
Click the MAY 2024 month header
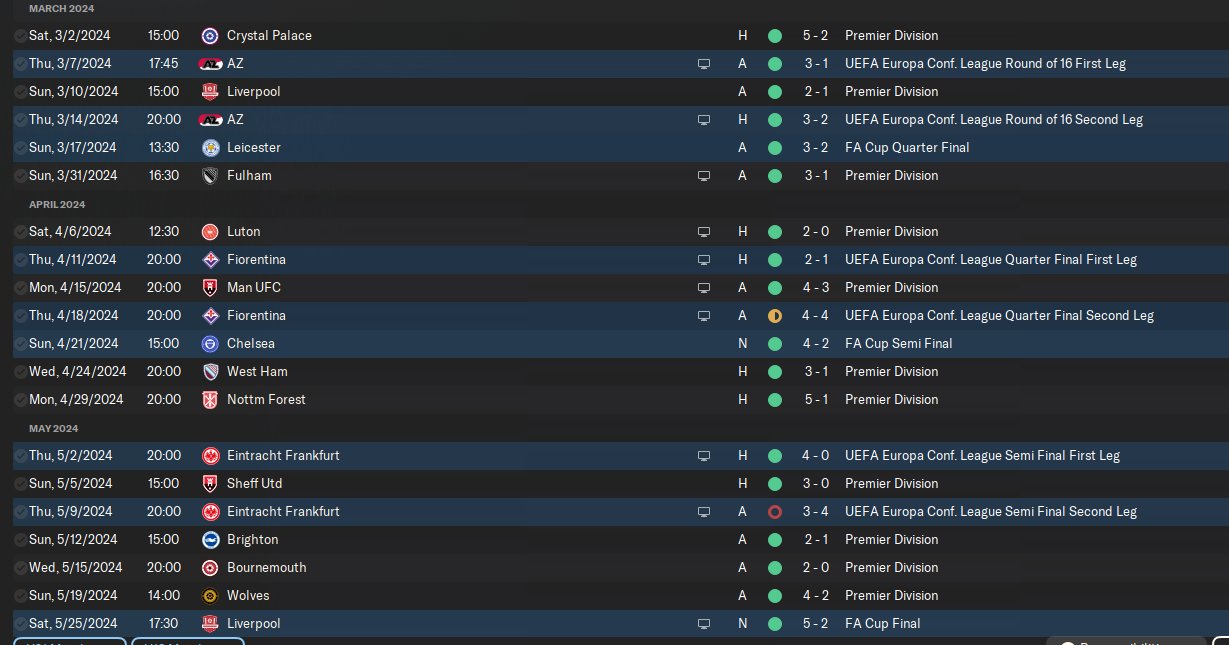(53, 428)
